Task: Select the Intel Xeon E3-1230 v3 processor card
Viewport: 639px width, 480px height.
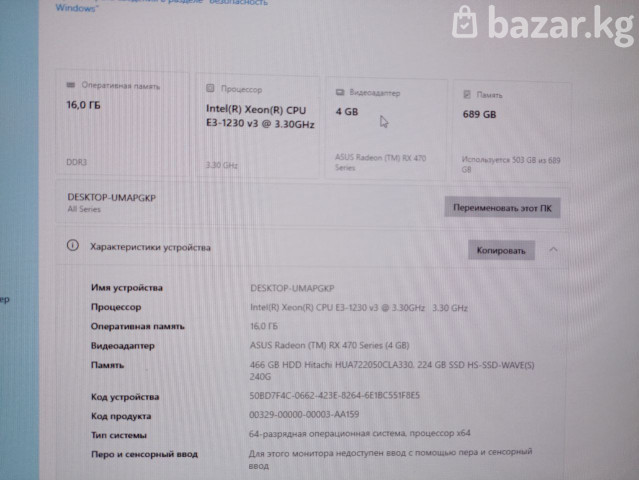Action: [258, 126]
